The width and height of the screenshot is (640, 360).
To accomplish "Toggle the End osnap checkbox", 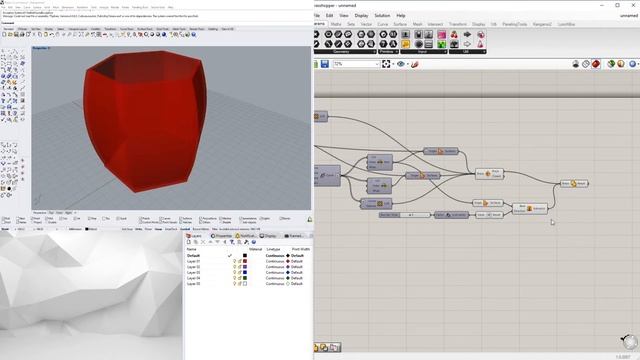I will point(4,218).
